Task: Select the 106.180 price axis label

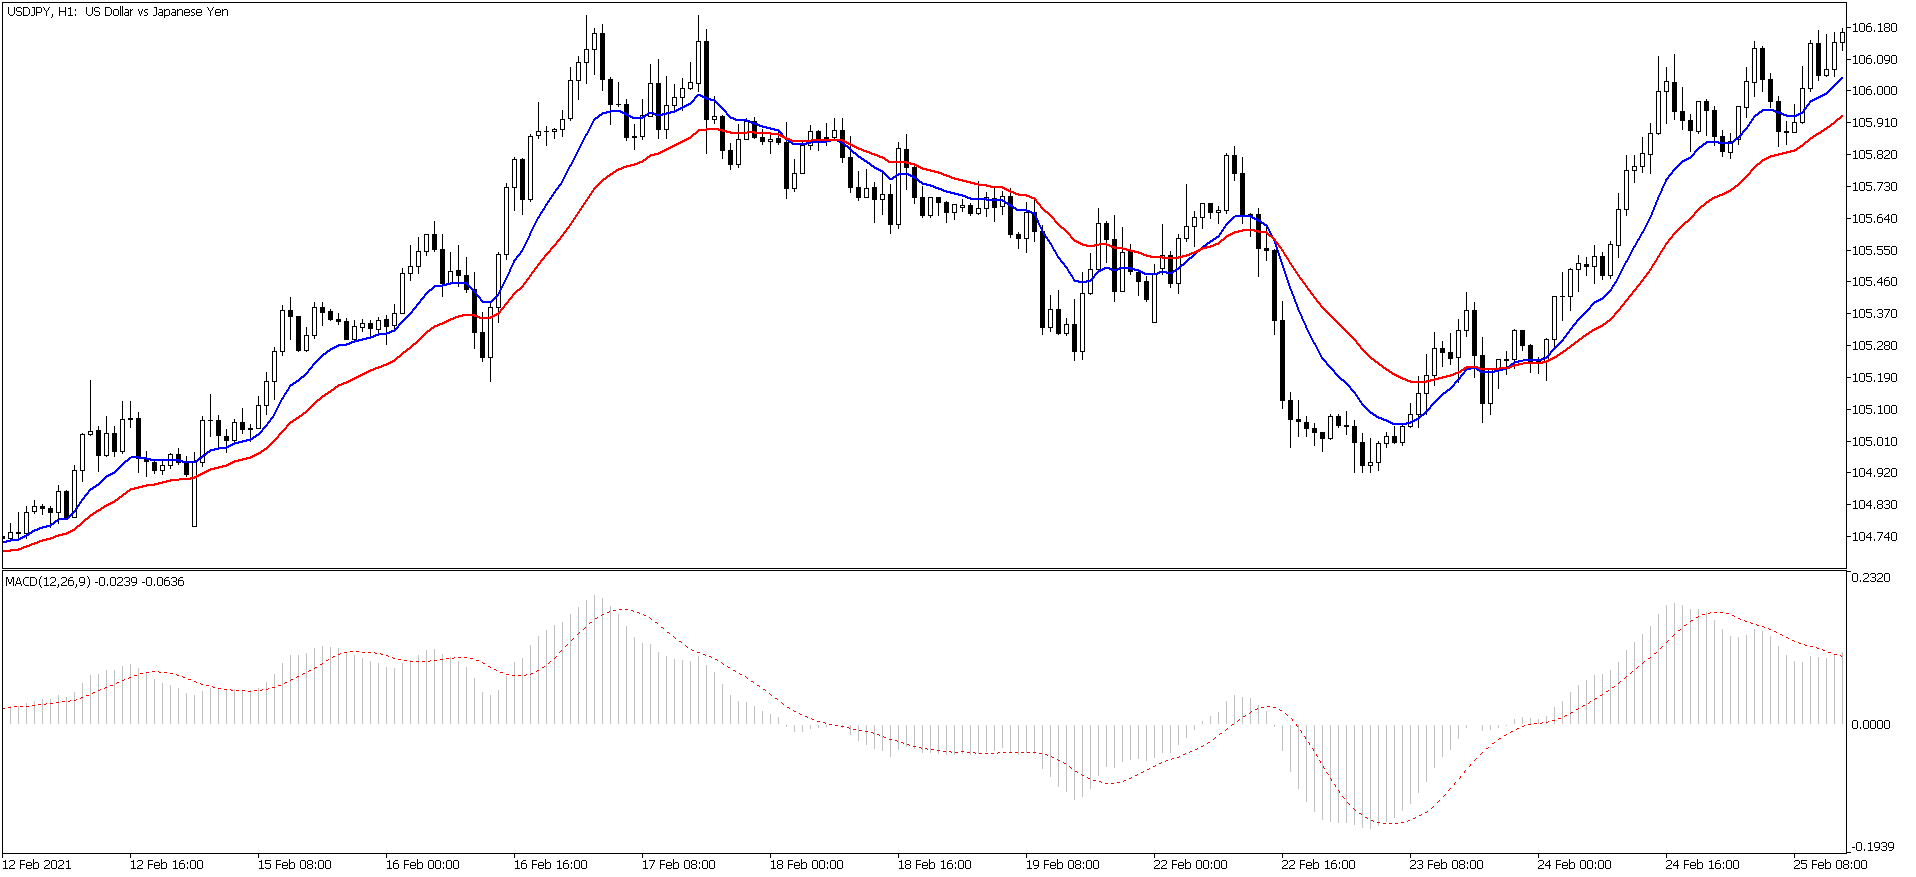Action: pyautogui.click(x=1874, y=28)
